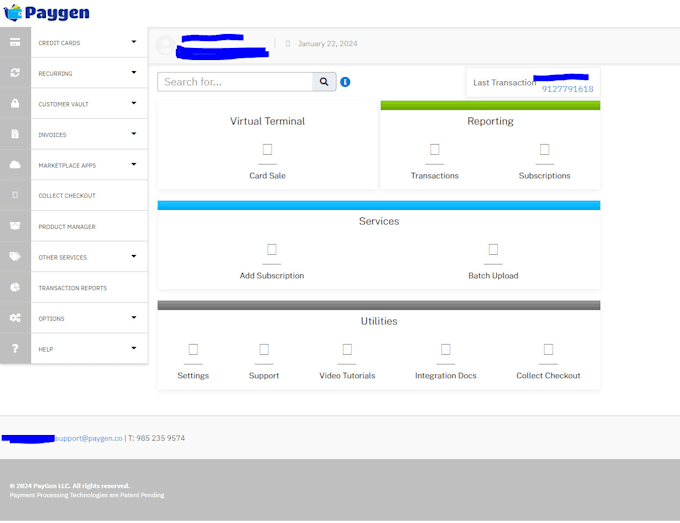Open the Card Sale link

pyautogui.click(x=267, y=176)
